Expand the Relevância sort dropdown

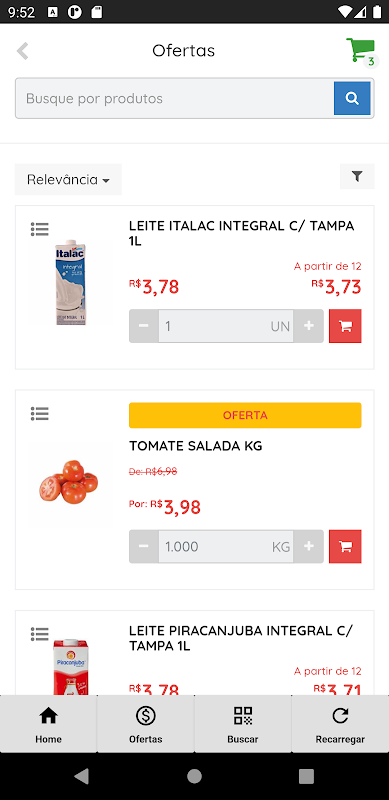68,180
